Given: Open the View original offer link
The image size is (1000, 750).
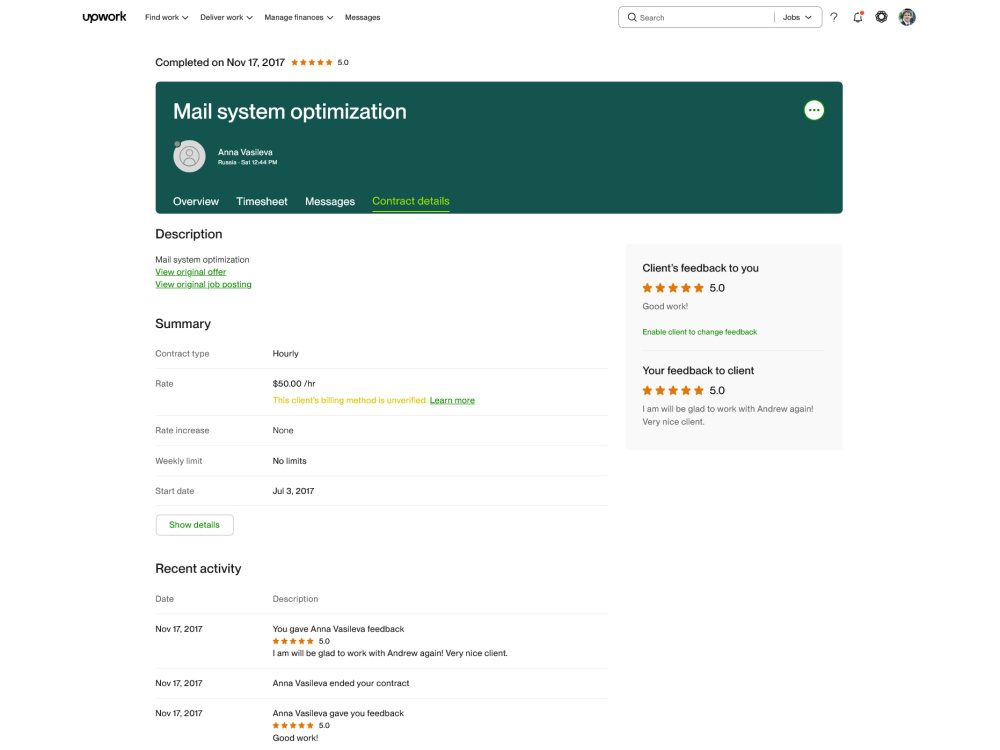Looking at the screenshot, I should pos(190,272).
